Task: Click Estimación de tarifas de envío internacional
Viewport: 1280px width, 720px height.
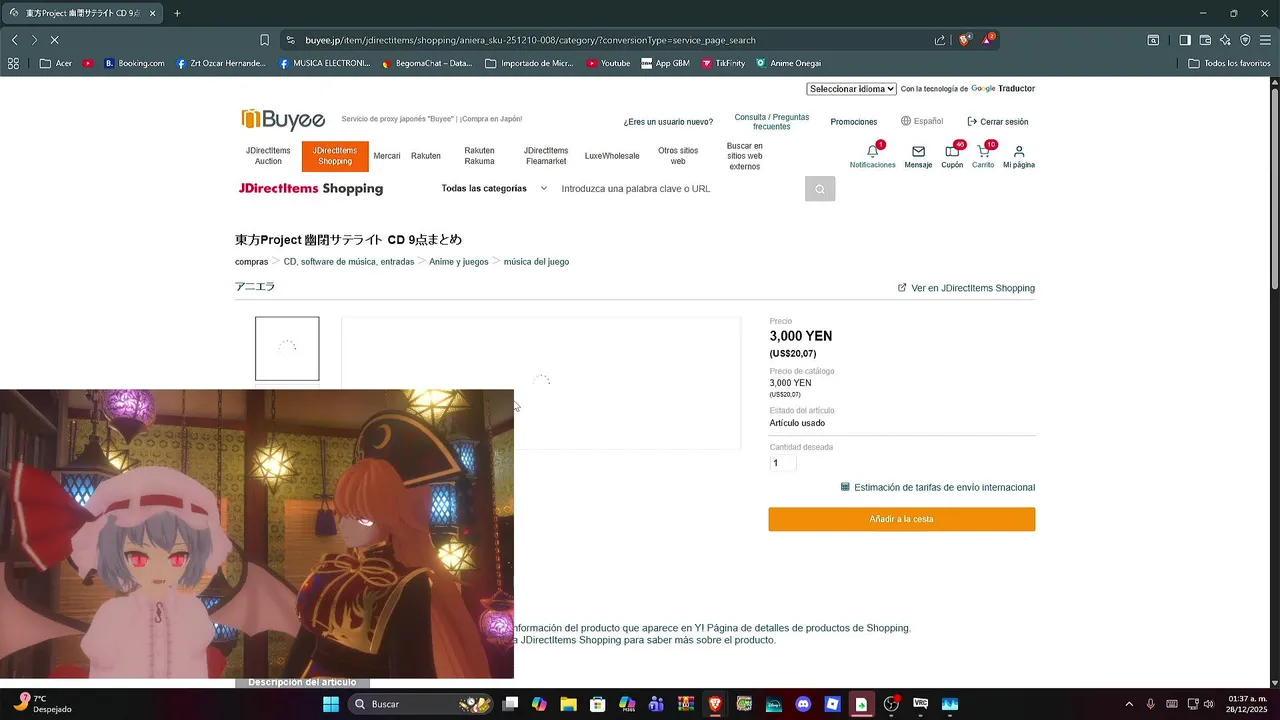Action: pos(945,487)
